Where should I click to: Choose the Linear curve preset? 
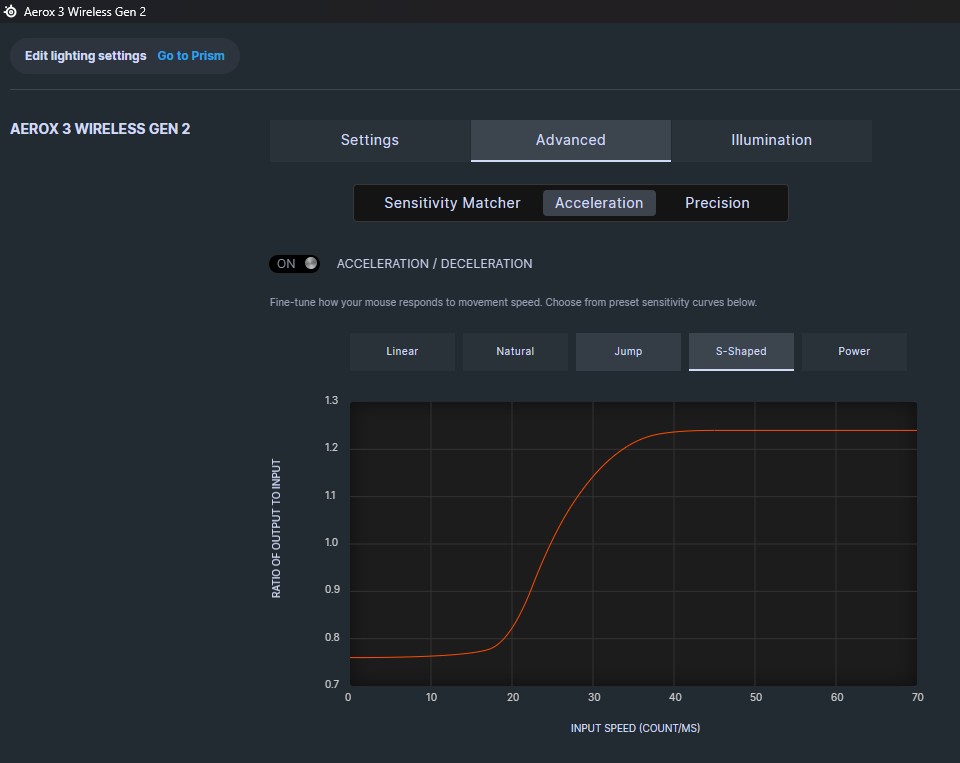(x=402, y=351)
